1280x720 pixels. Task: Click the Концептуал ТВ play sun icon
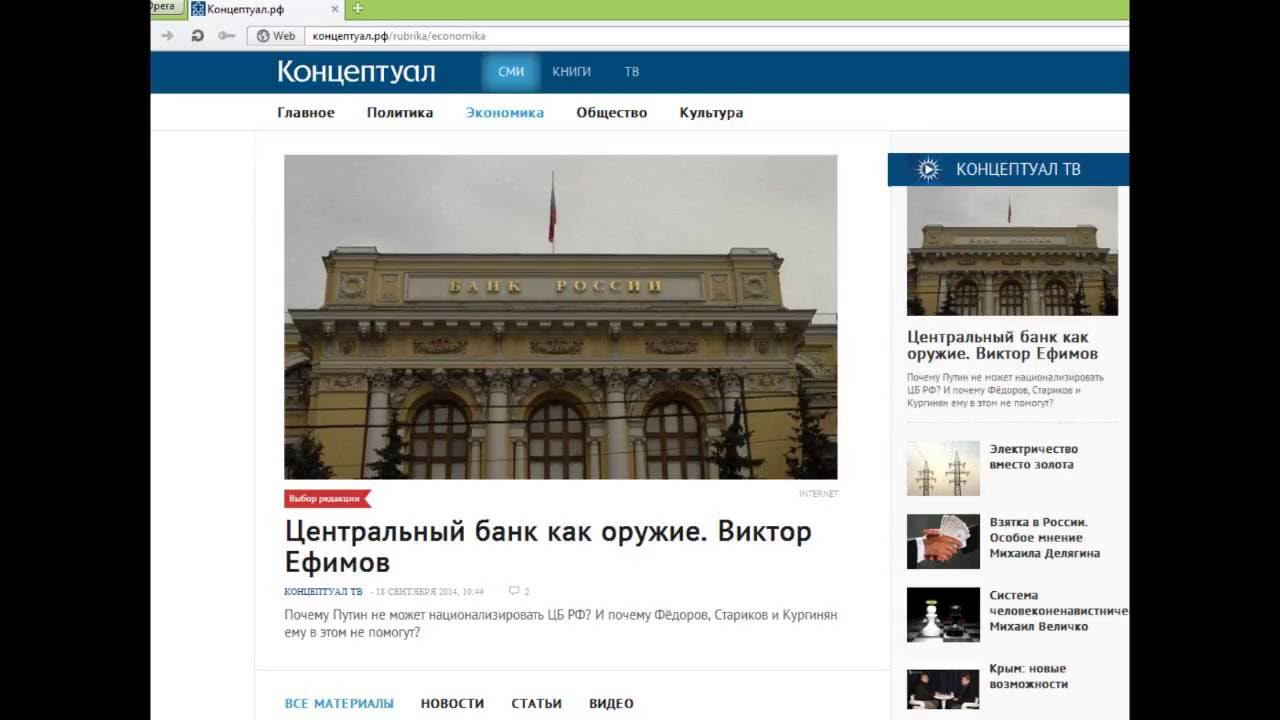(x=929, y=169)
